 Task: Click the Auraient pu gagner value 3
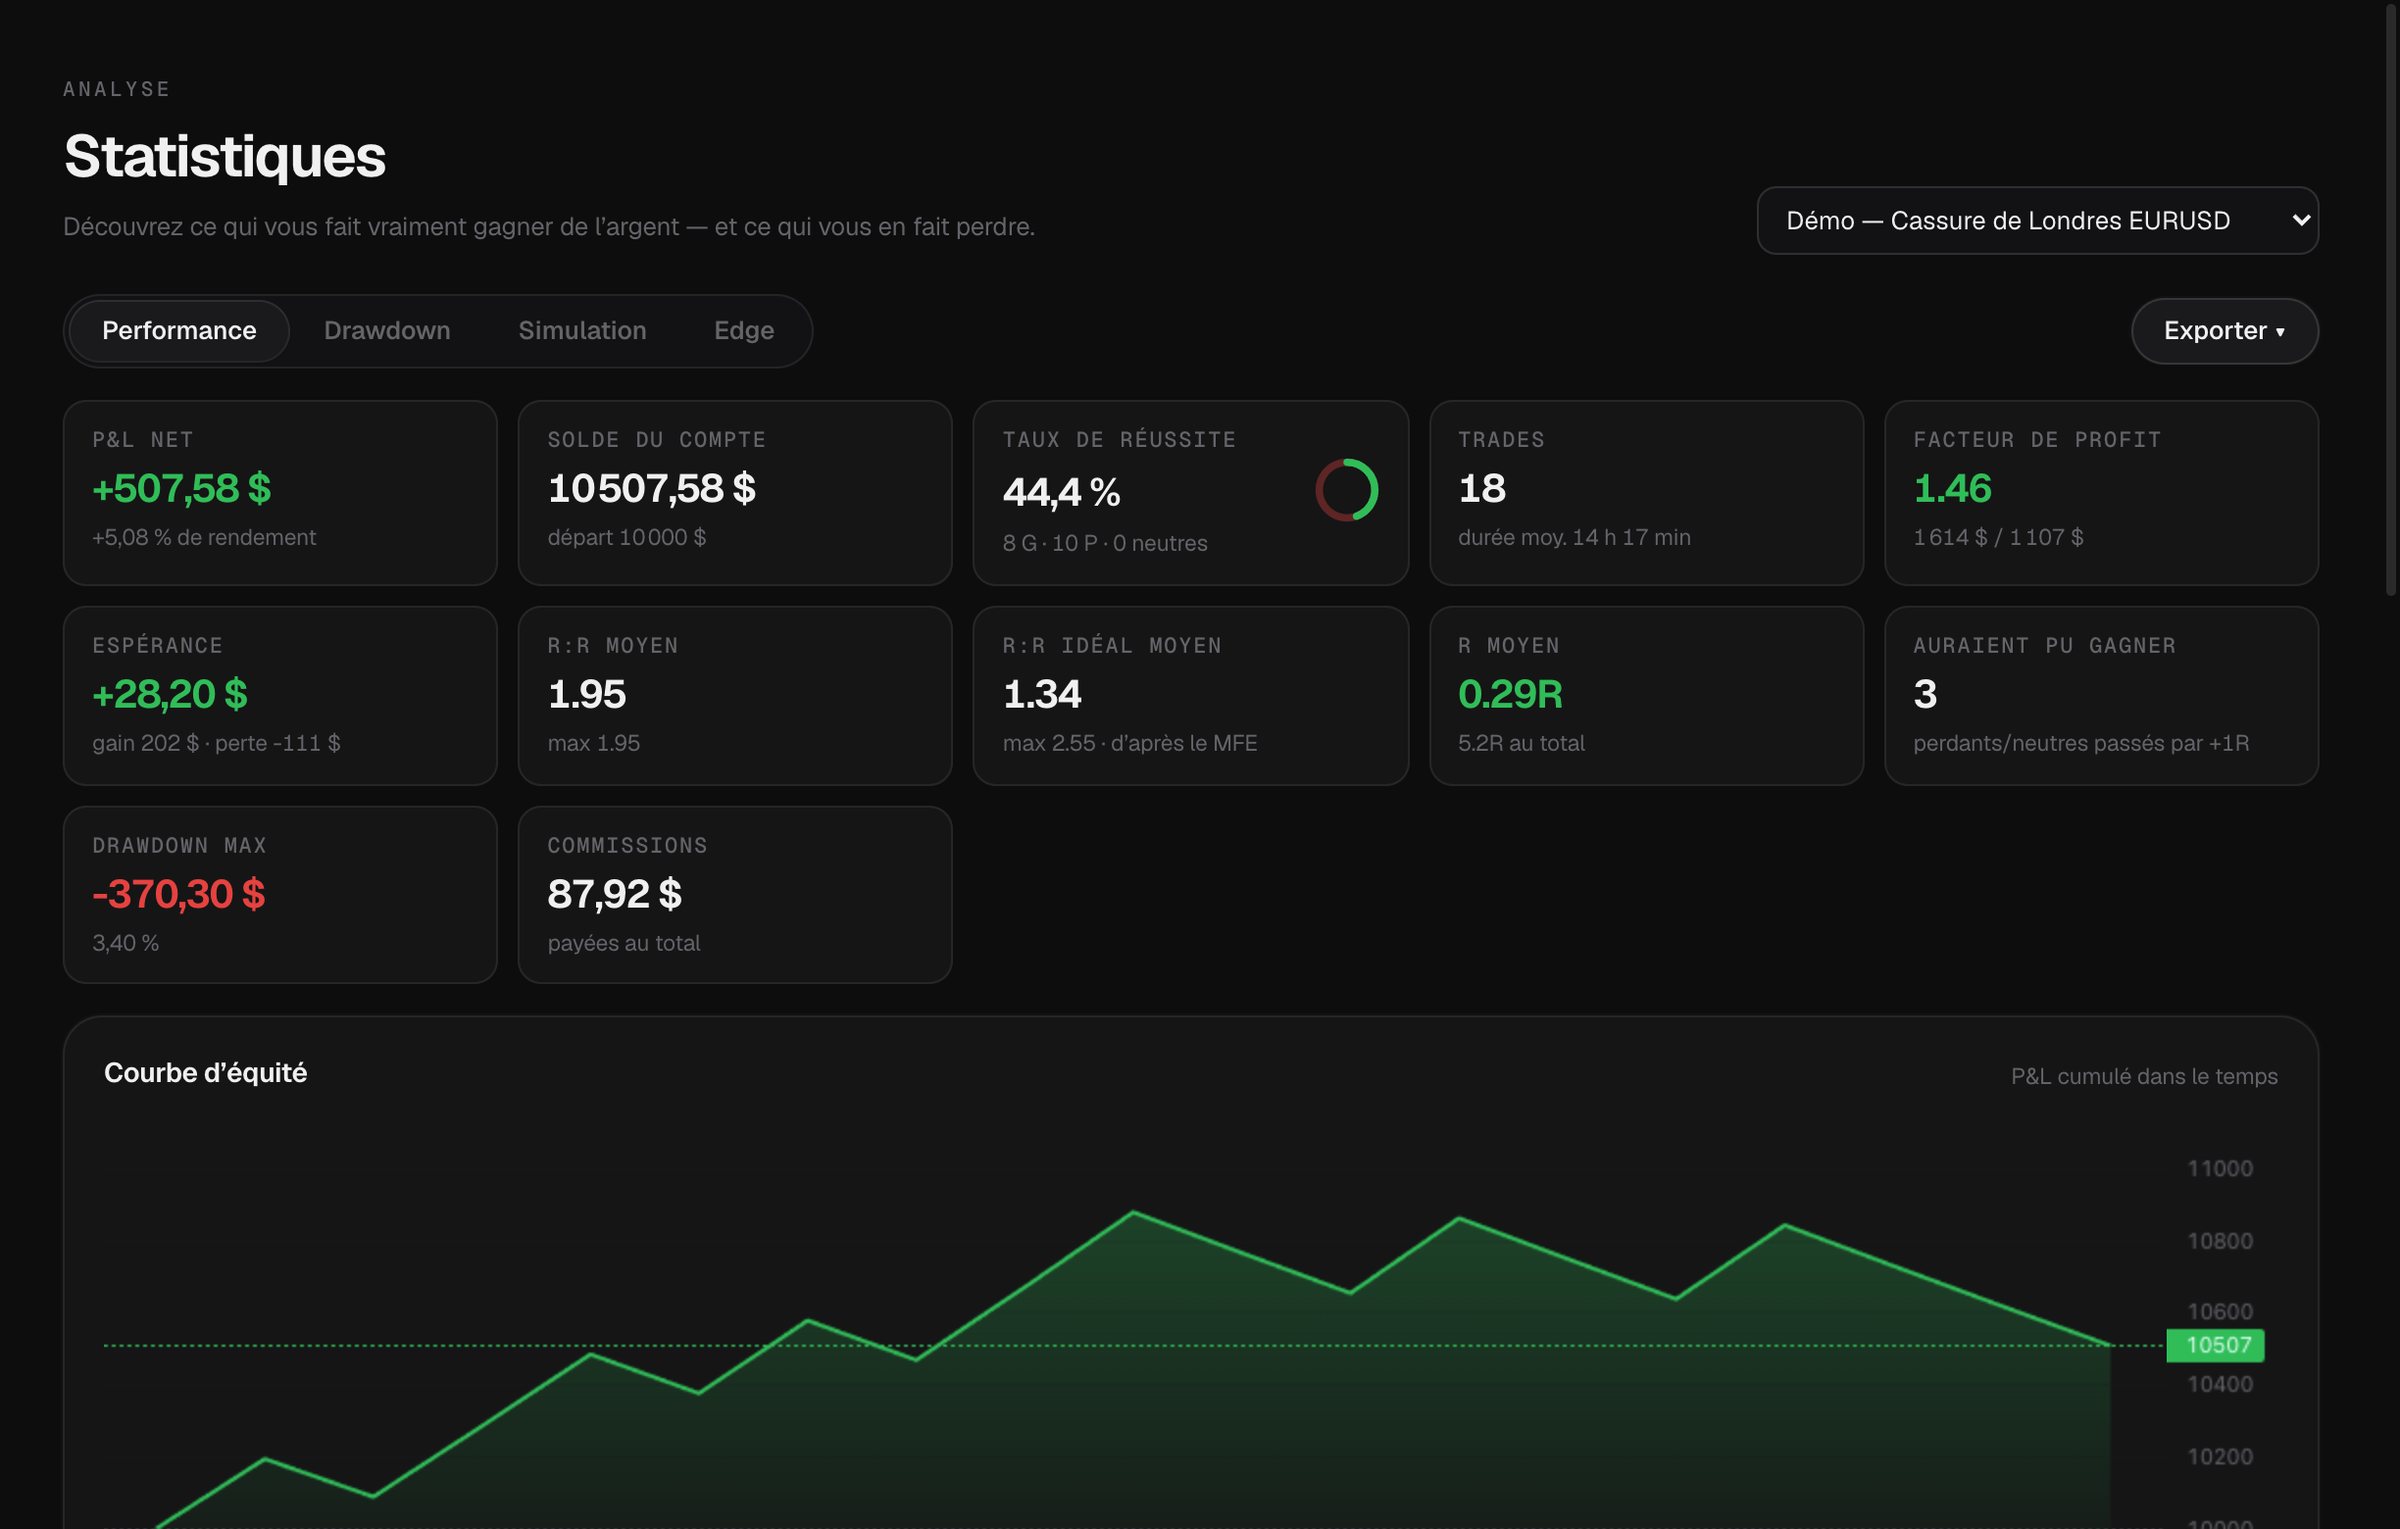click(1925, 694)
